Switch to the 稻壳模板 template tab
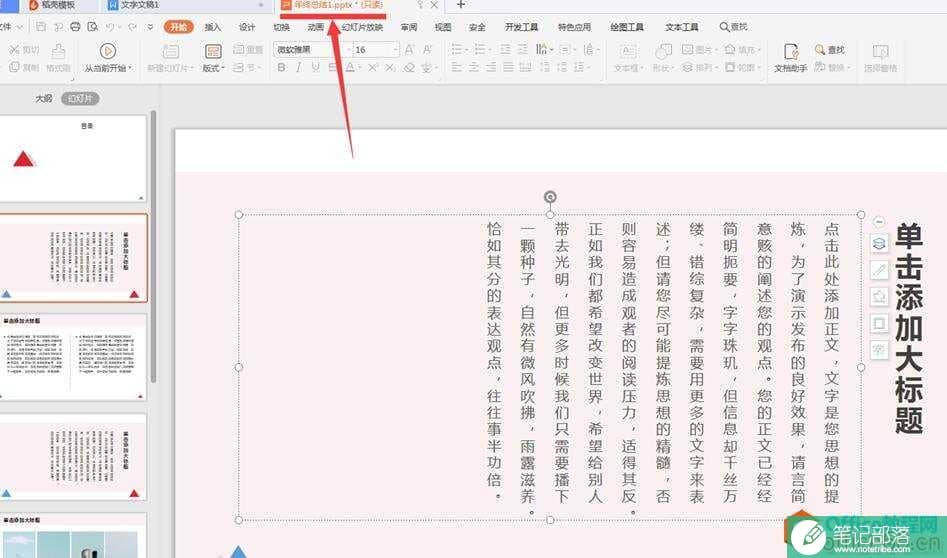 pos(57,5)
